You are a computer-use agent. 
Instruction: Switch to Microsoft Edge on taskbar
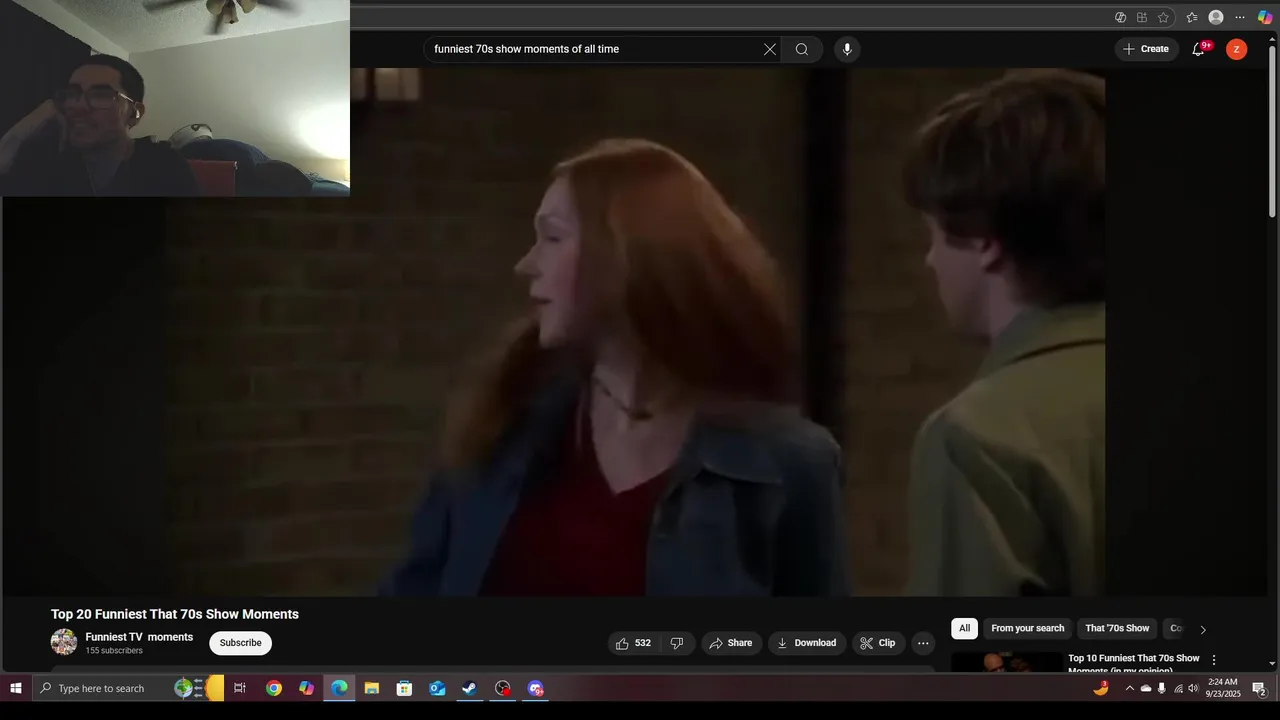[x=340, y=688]
